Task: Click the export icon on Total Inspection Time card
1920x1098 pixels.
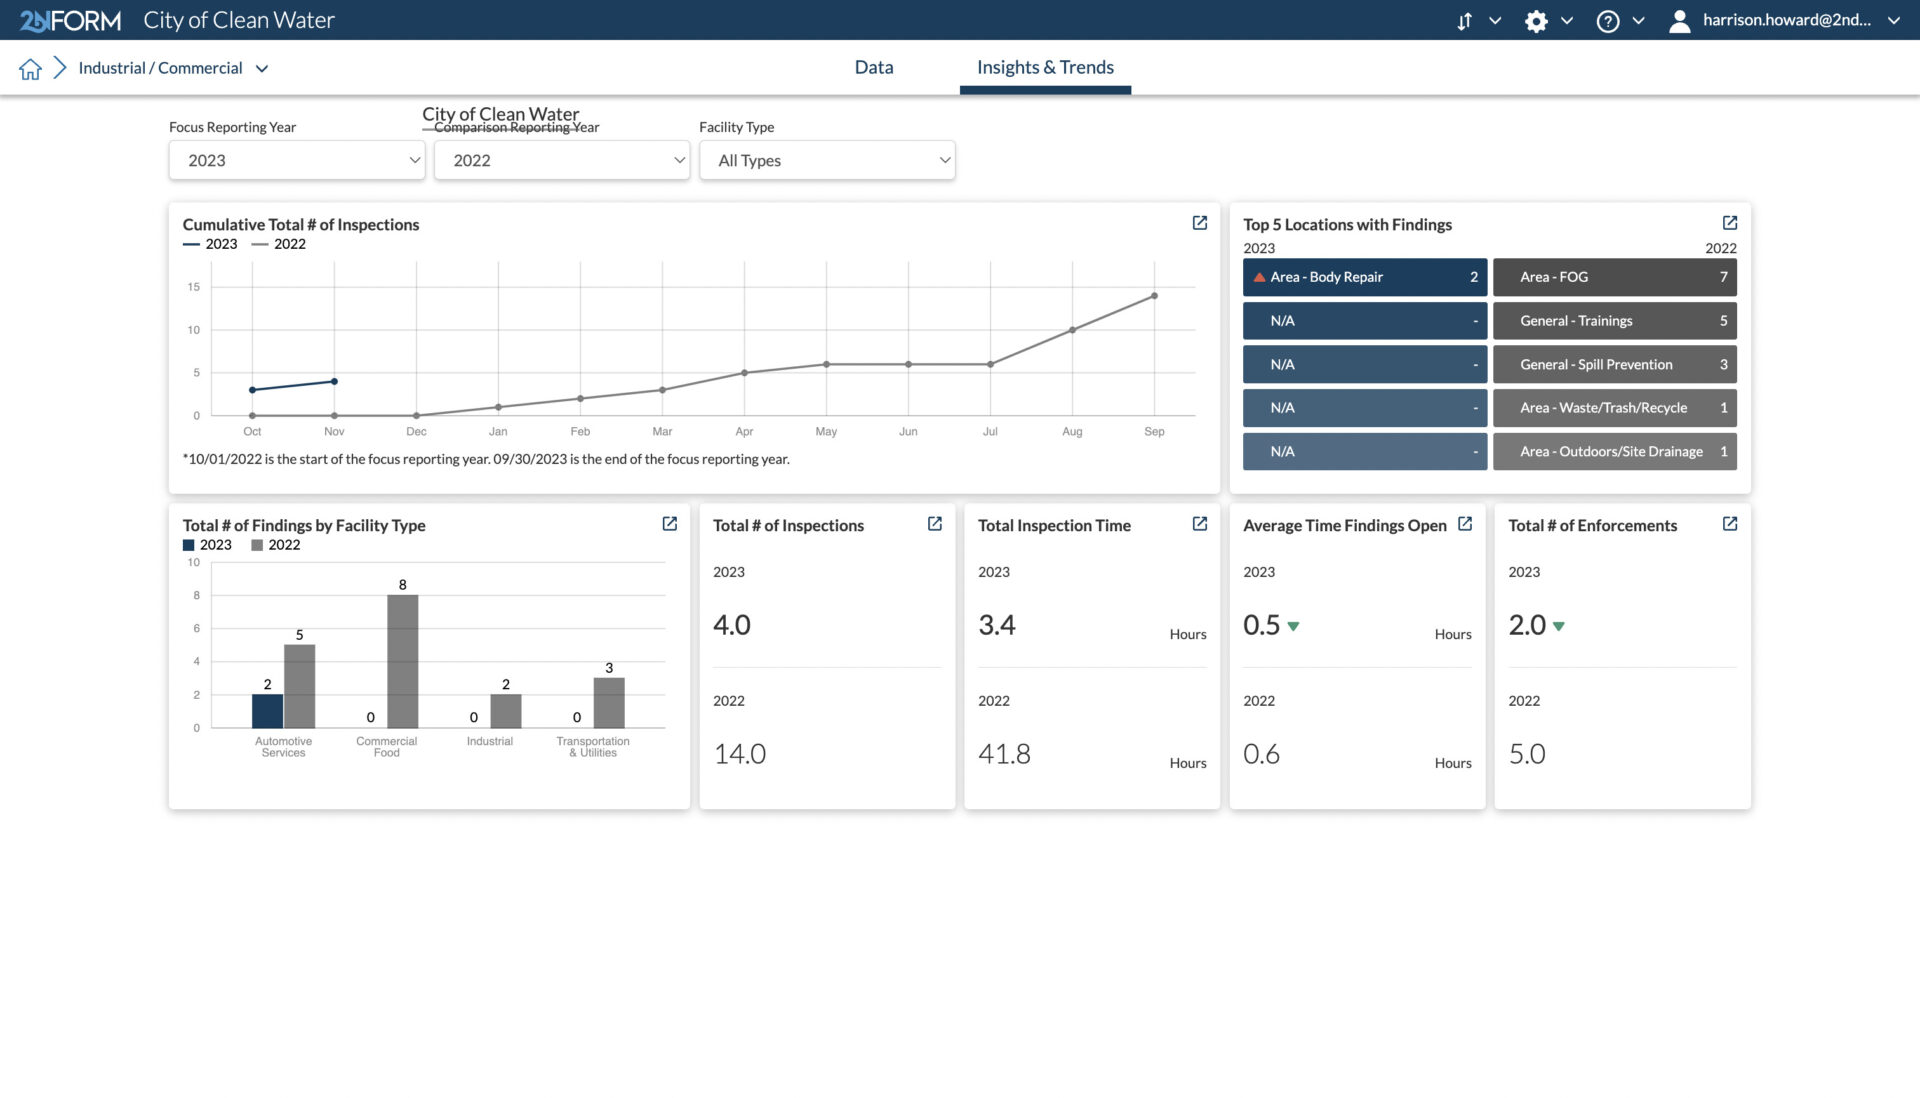Action: pos(1201,523)
